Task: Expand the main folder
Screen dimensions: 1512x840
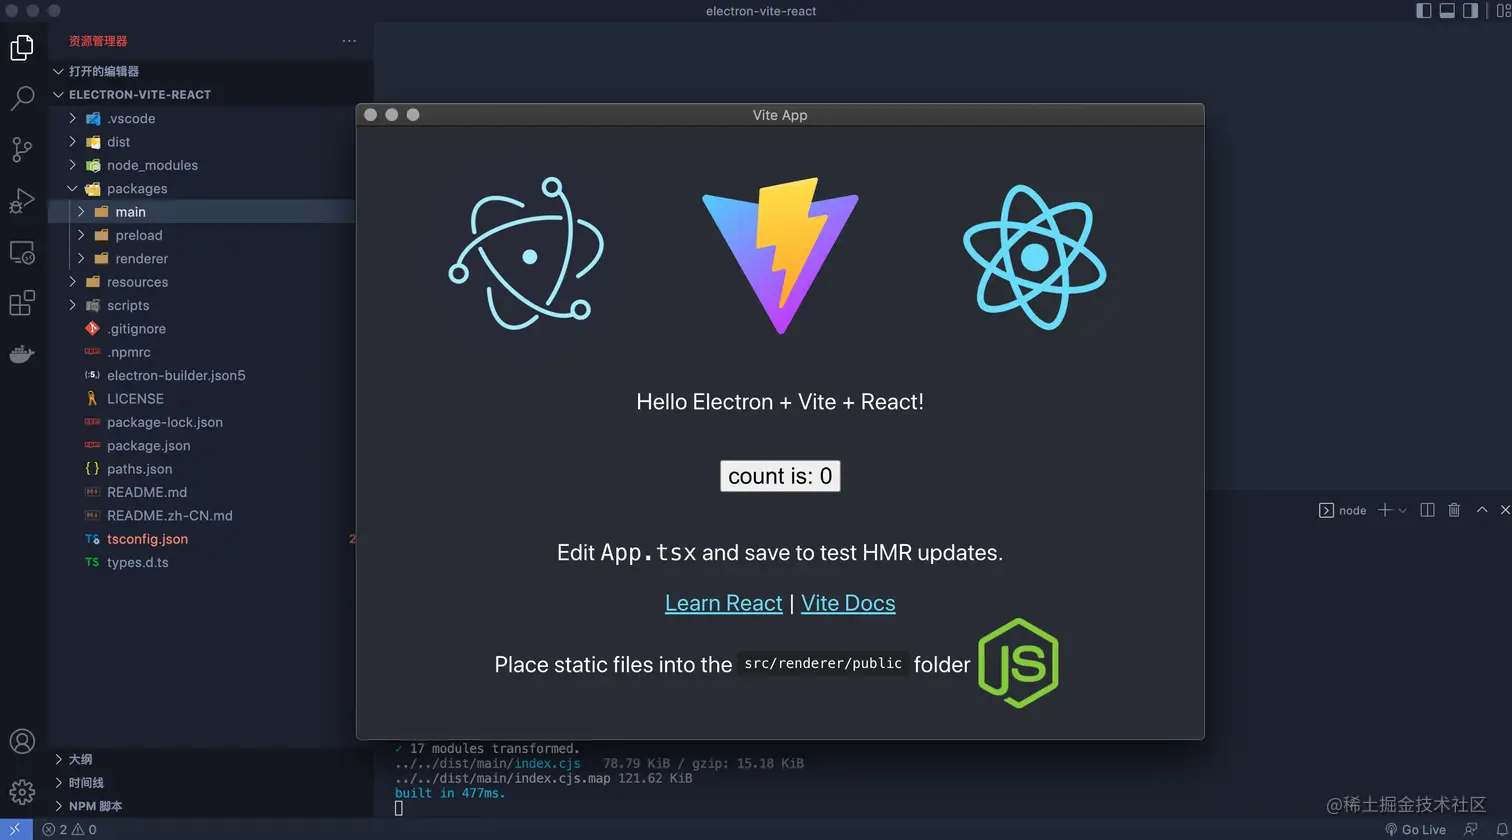Action: point(202,212)
